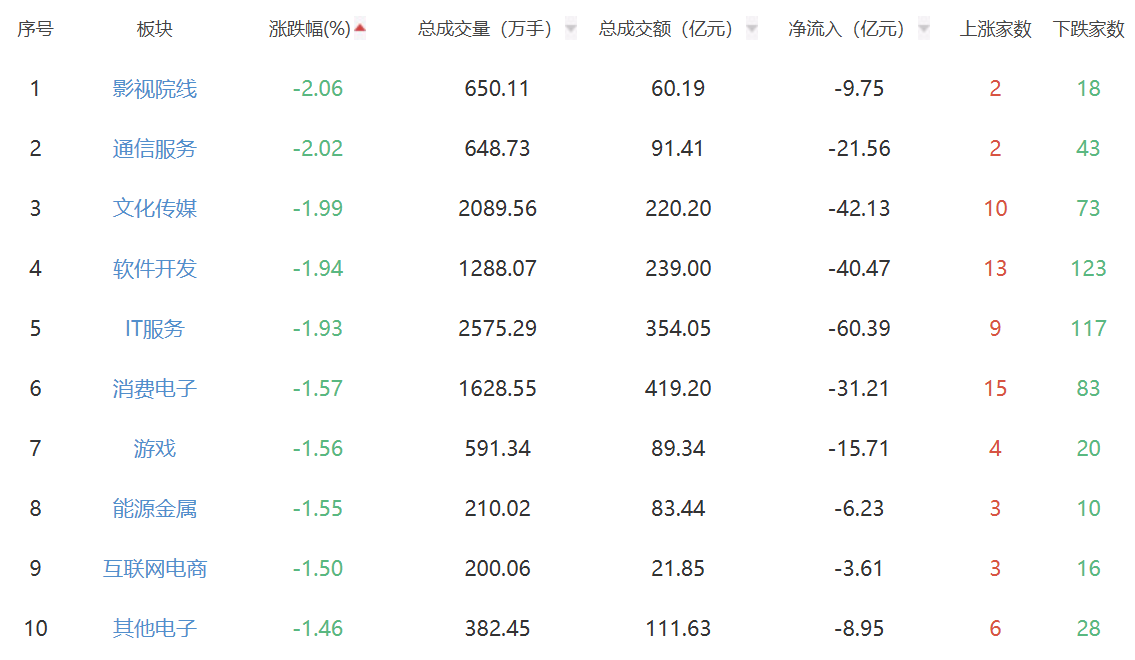Open the 消费电子 sector link
This screenshot has height=660, width=1135.
(155, 389)
